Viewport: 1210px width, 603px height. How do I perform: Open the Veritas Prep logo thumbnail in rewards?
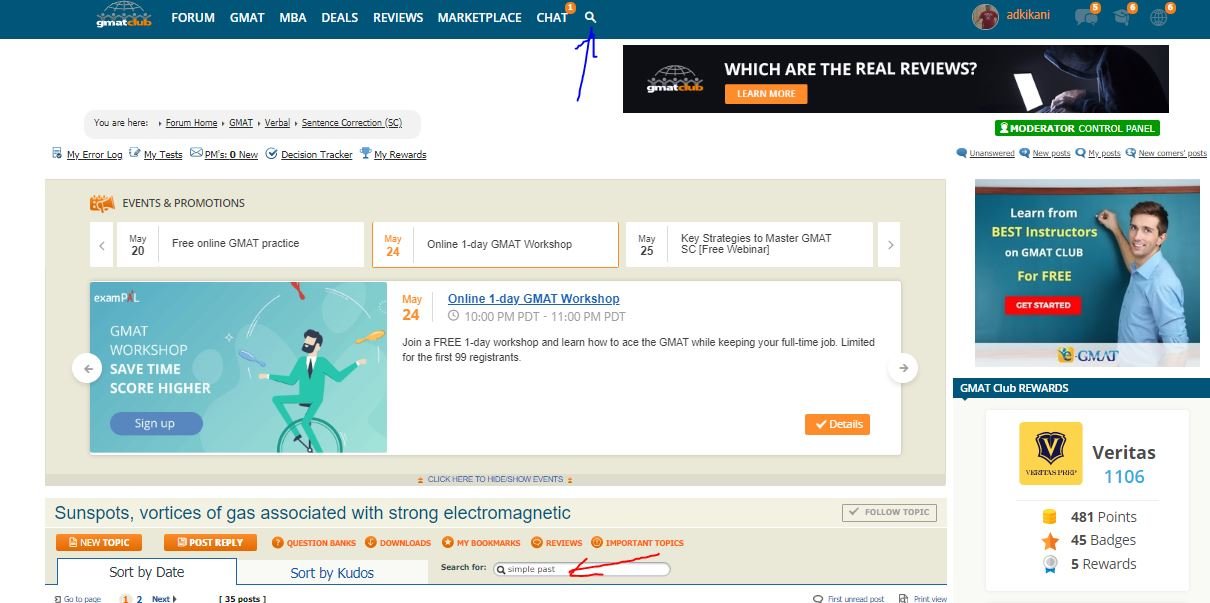click(x=1050, y=454)
